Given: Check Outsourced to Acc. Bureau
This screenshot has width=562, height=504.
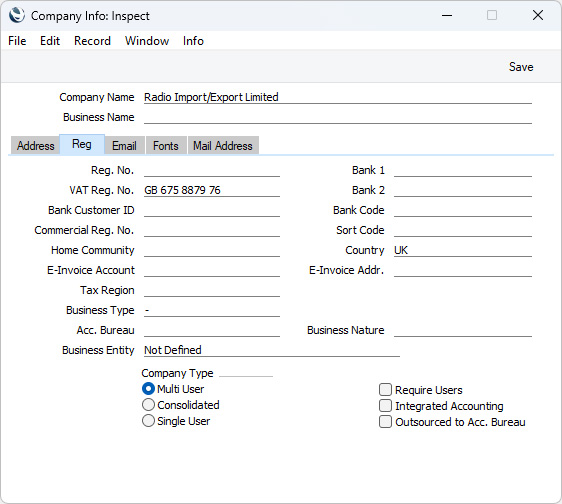Looking at the screenshot, I should point(385,422).
